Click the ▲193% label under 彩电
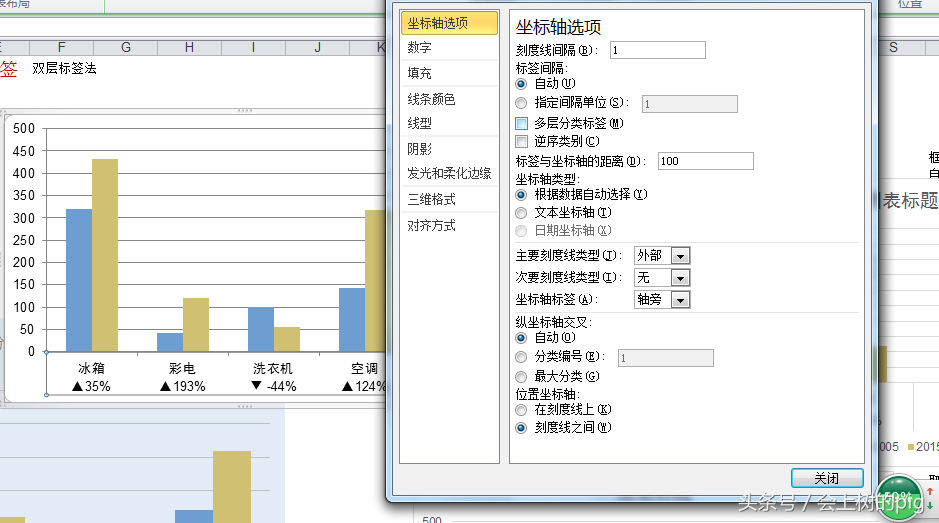This screenshot has height=523, width=939. [x=183, y=386]
